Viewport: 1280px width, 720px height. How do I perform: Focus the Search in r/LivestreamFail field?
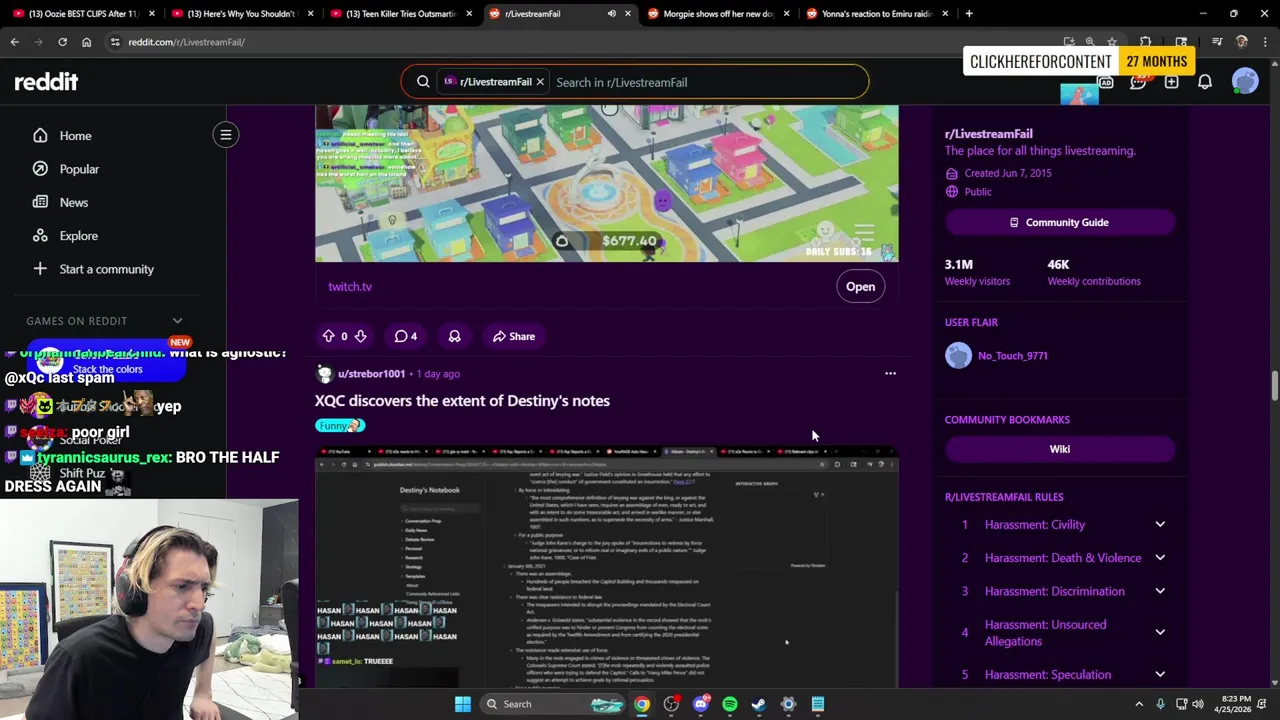(707, 82)
